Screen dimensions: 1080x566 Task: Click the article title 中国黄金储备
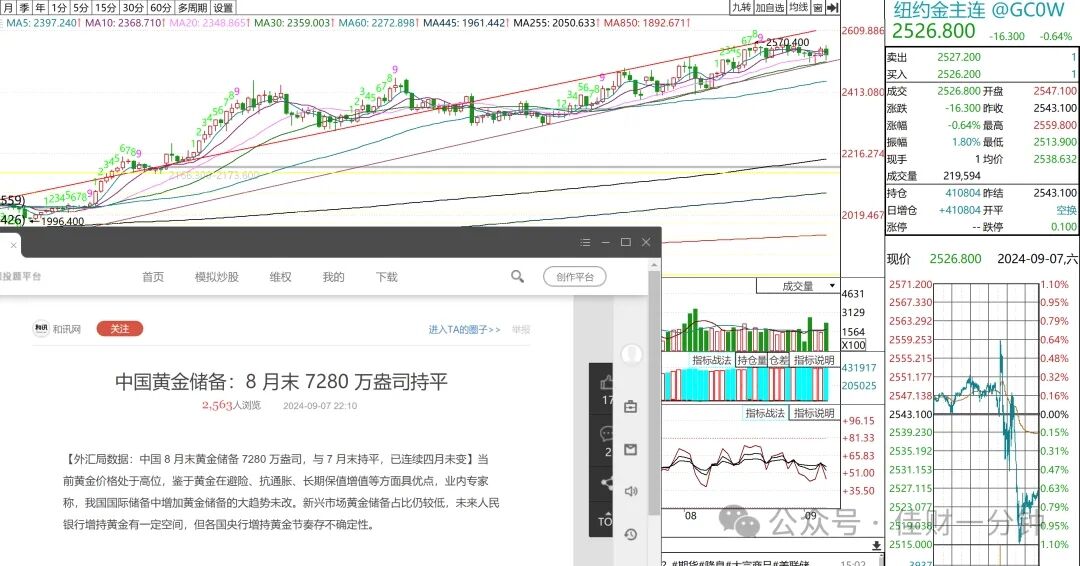281,381
